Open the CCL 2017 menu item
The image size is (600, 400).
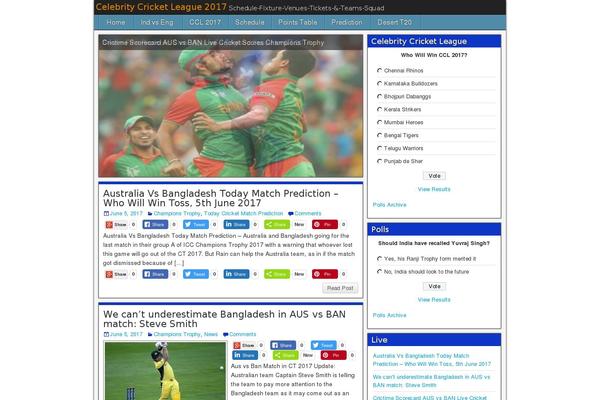[x=205, y=22]
